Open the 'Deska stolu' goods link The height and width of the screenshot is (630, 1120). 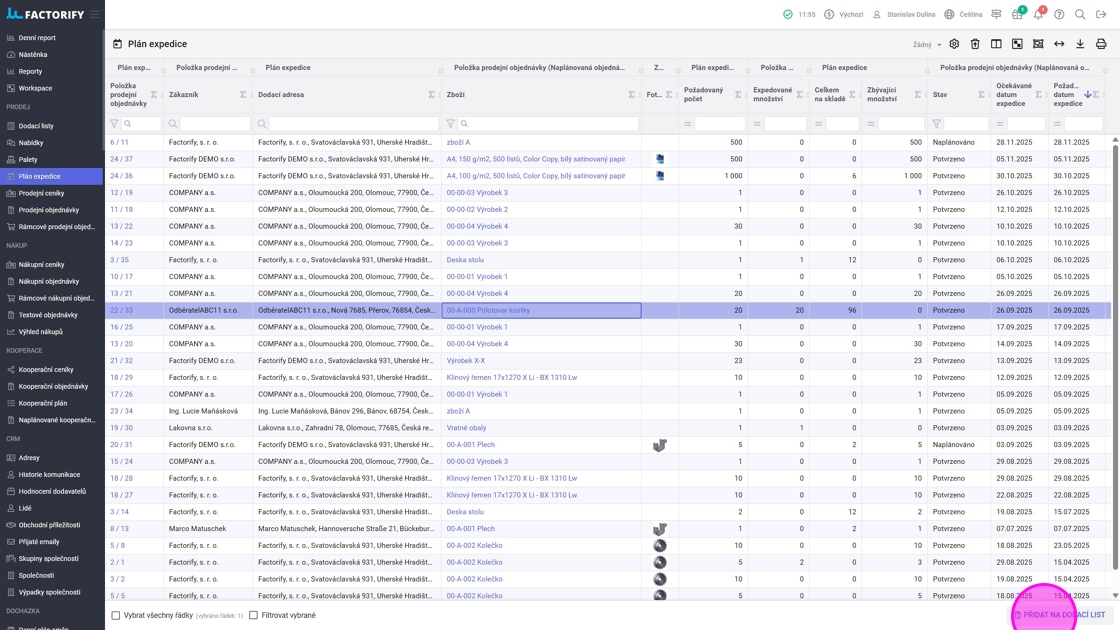coord(465,260)
